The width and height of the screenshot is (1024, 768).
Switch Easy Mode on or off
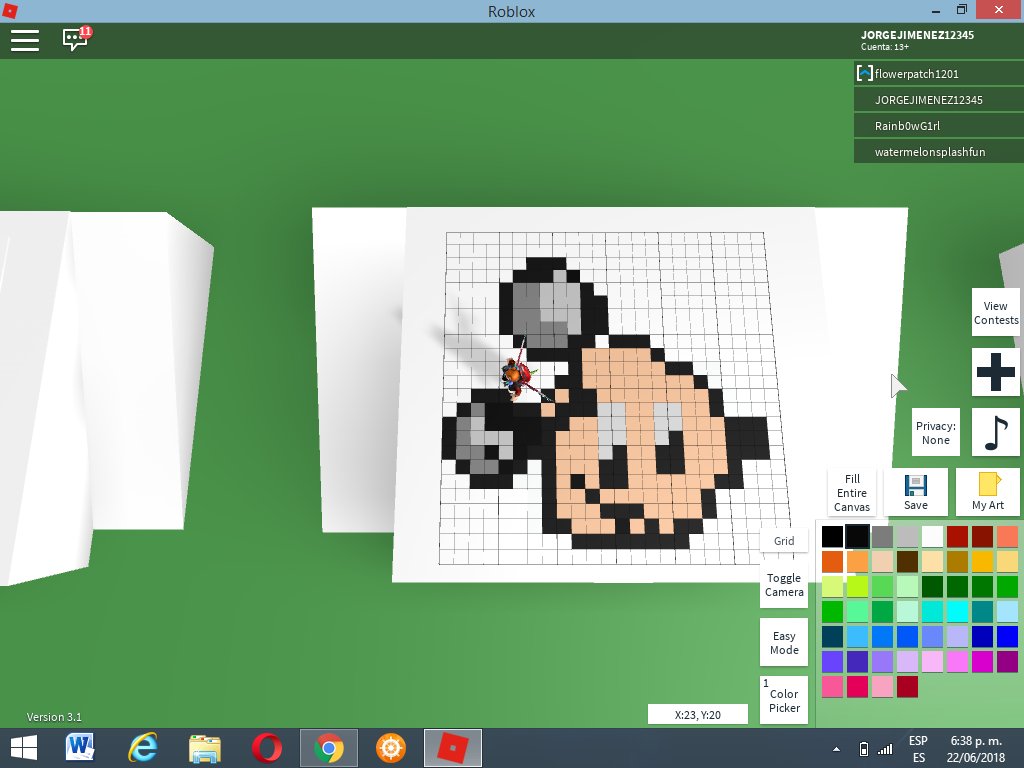(x=784, y=643)
